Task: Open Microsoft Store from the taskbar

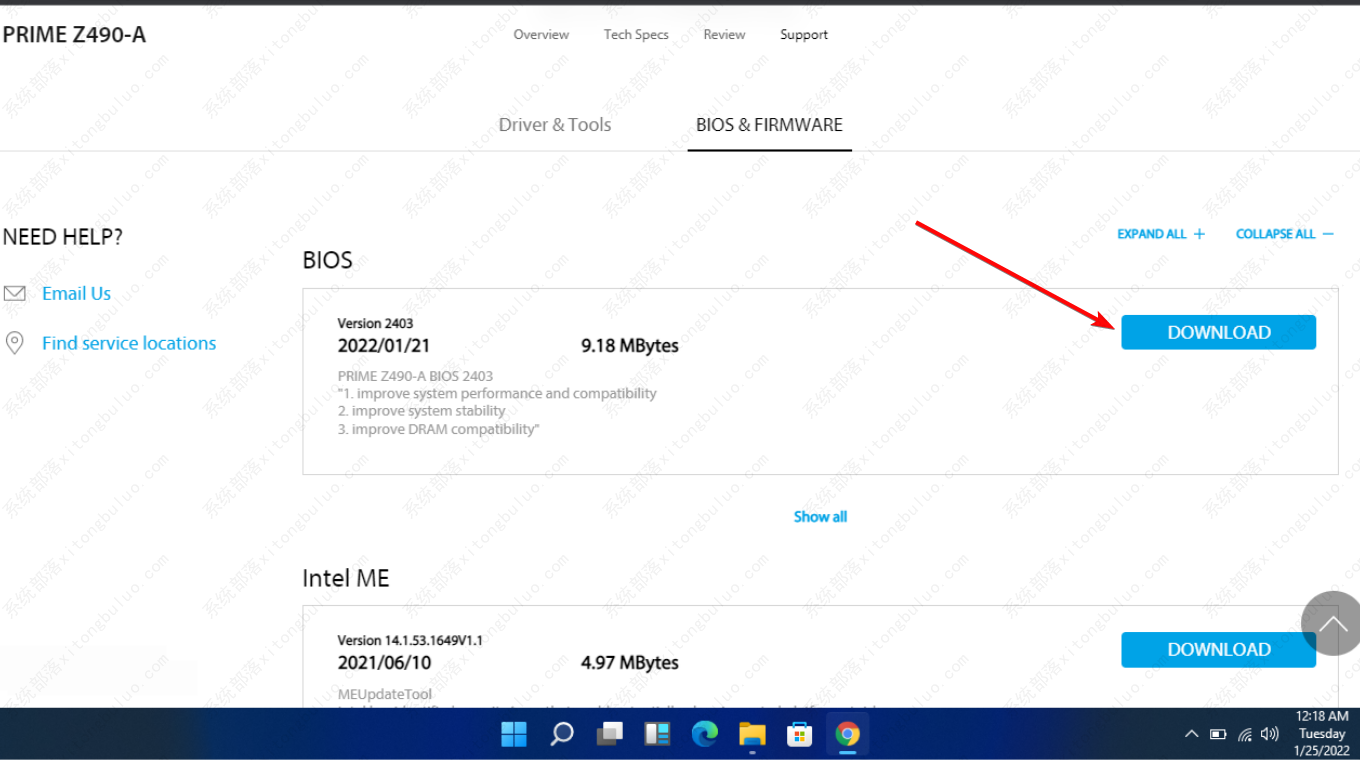Action: pyautogui.click(x=799, y=734)
